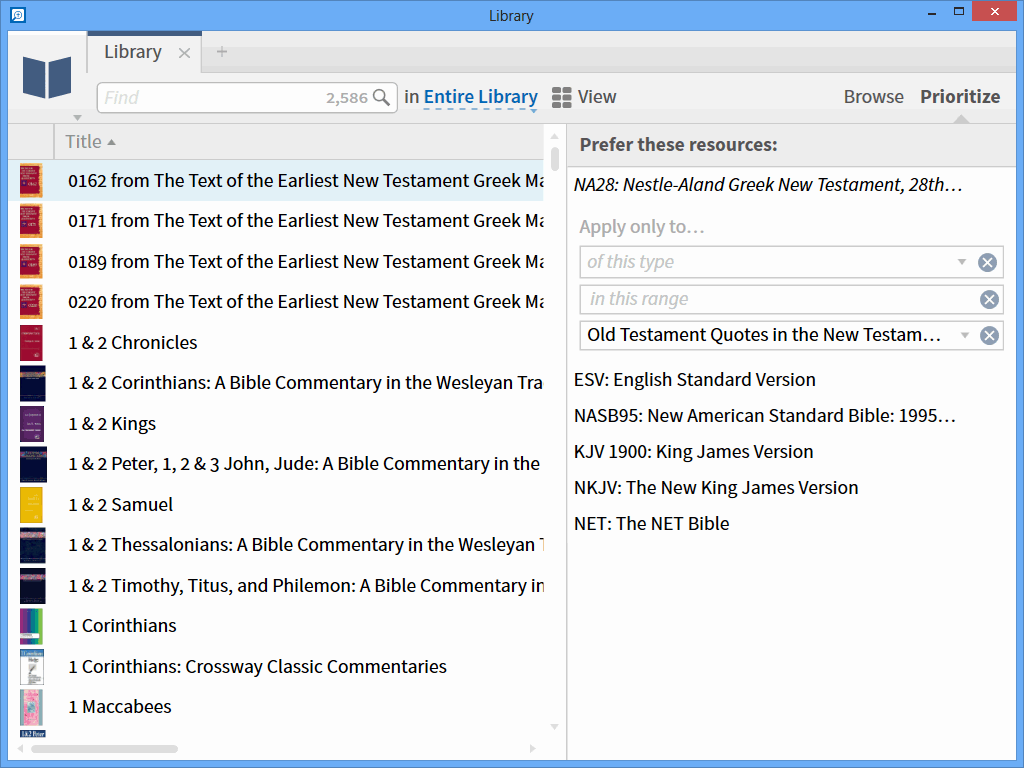Click the 1 Maccabees pink cover icon
Image resolution: width=1024 pixels, height=768 pixels.
(x=31, y=707)
